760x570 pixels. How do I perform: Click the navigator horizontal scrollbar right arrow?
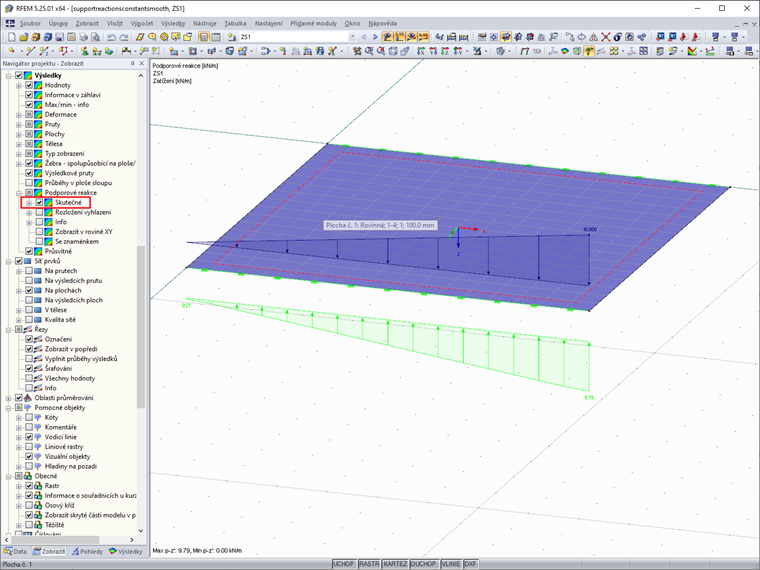[131, 539]
